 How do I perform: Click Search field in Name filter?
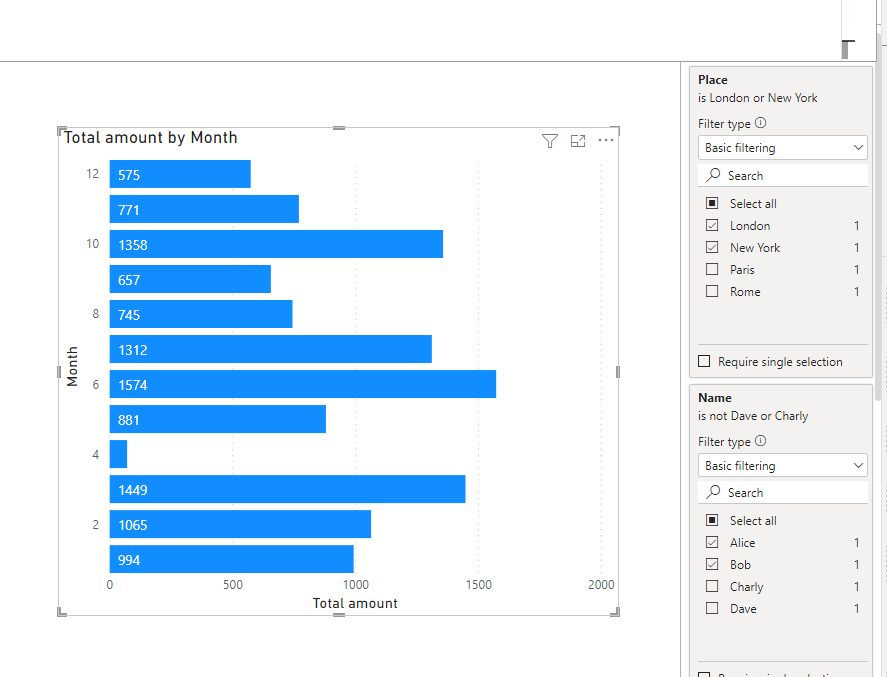click(782, 493)
